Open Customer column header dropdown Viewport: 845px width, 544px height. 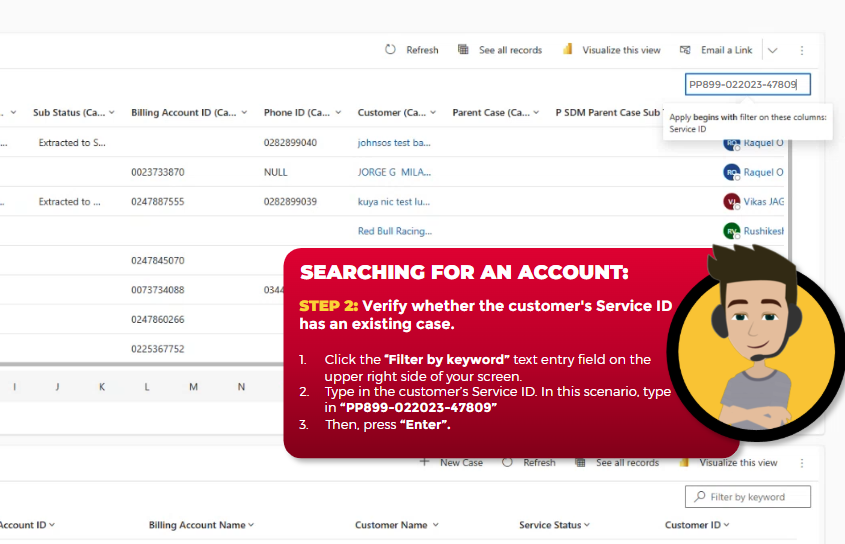433,112
